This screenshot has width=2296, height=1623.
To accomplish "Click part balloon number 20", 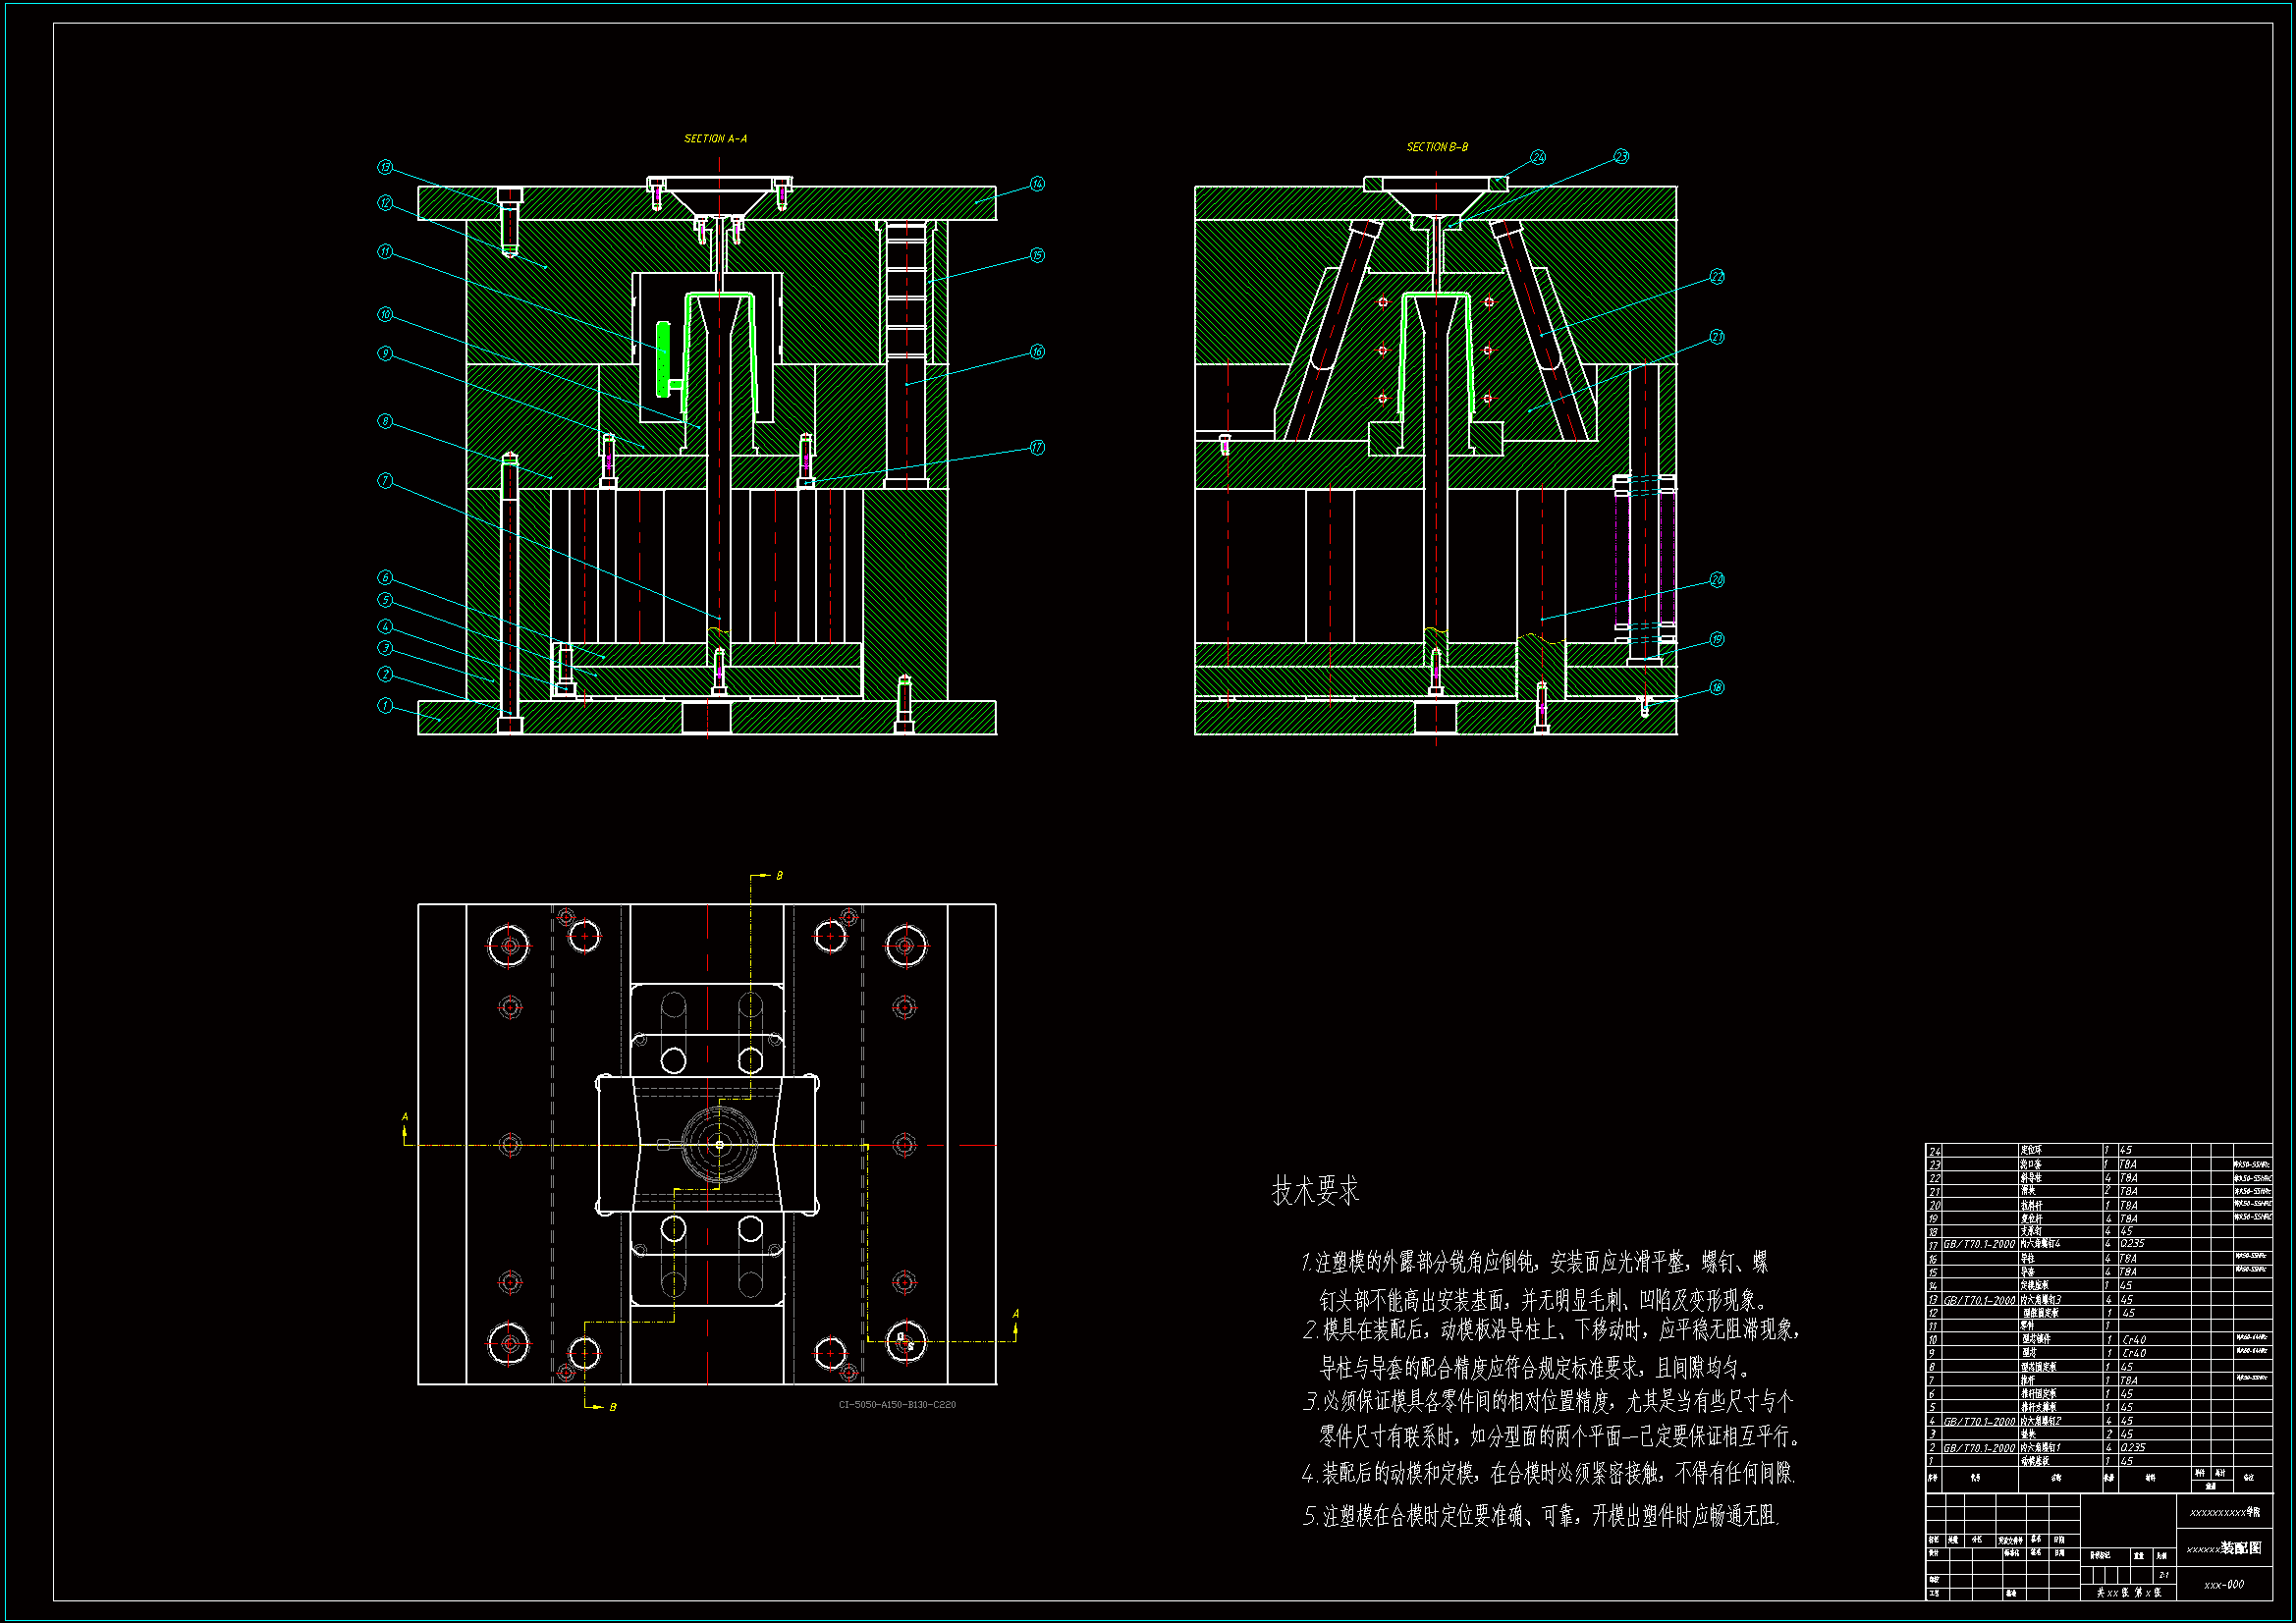I will click(1717, 580).
